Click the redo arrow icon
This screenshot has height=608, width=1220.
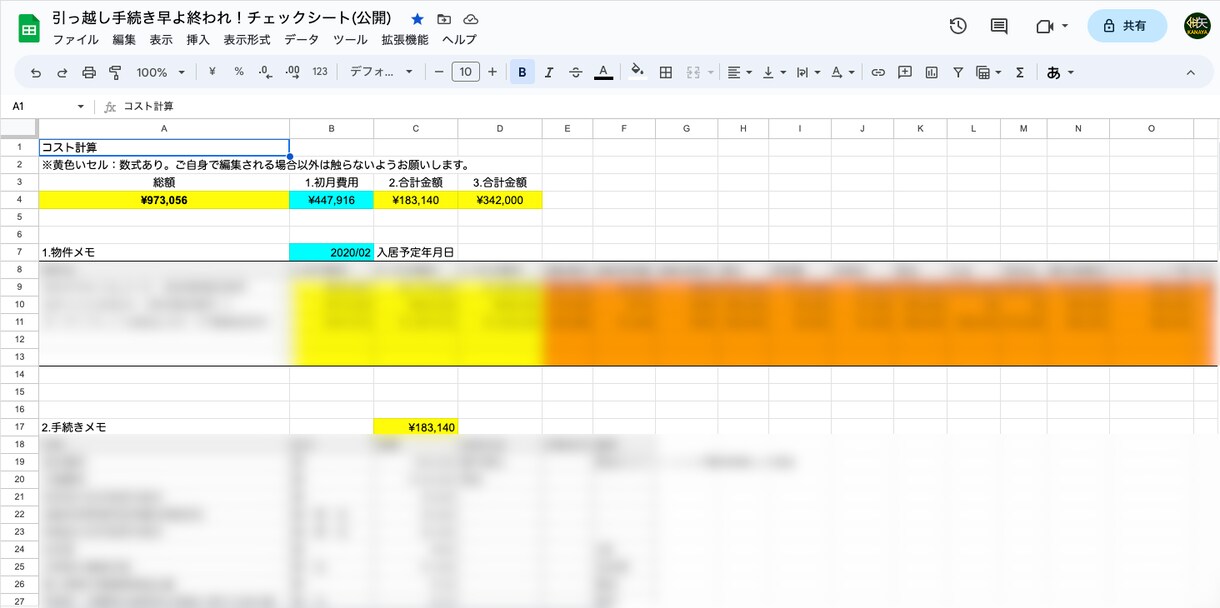(62, 72)
